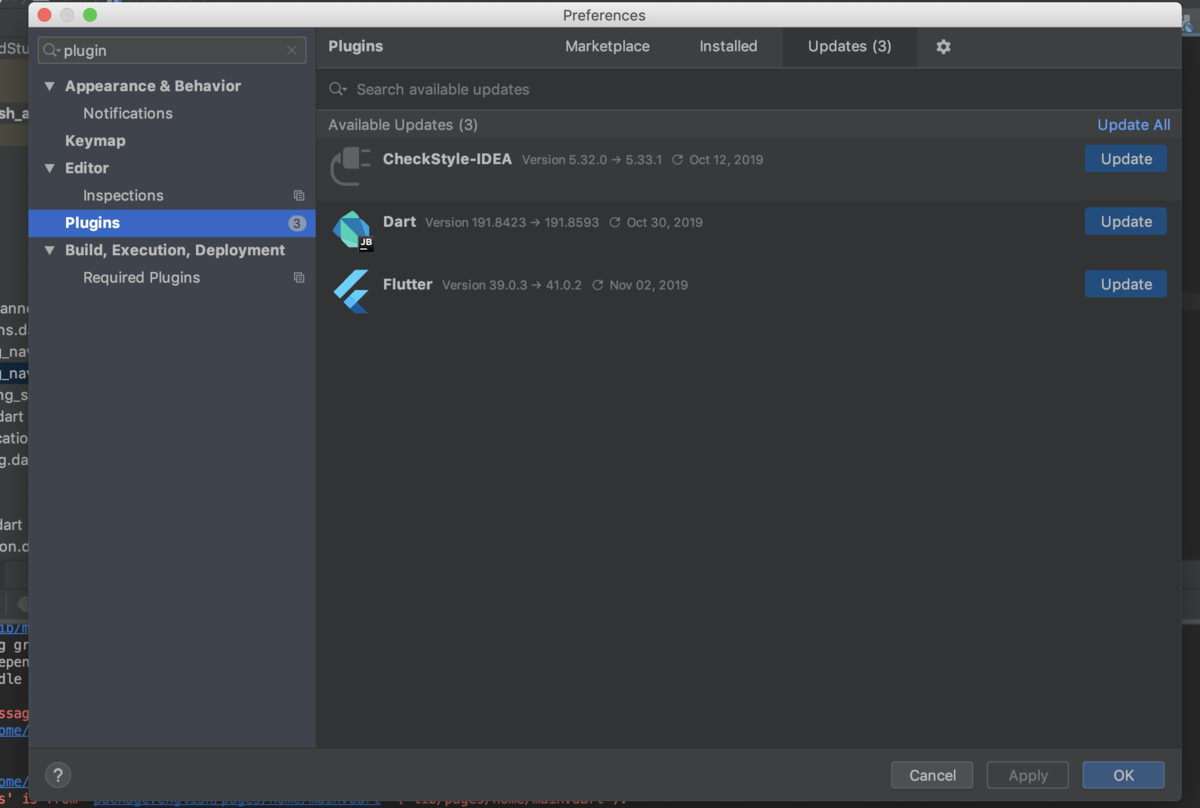Click the Oct 30, 2019 date
This screenshot has height=808, width=1200.
pos(665,222)
